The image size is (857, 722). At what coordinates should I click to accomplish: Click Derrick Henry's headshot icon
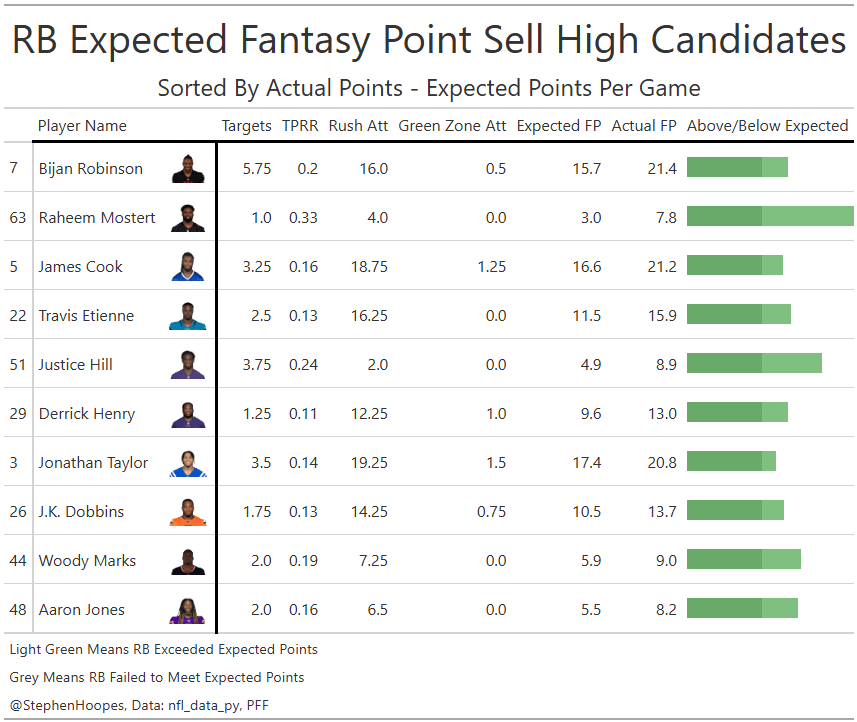(x=187, y=414)
